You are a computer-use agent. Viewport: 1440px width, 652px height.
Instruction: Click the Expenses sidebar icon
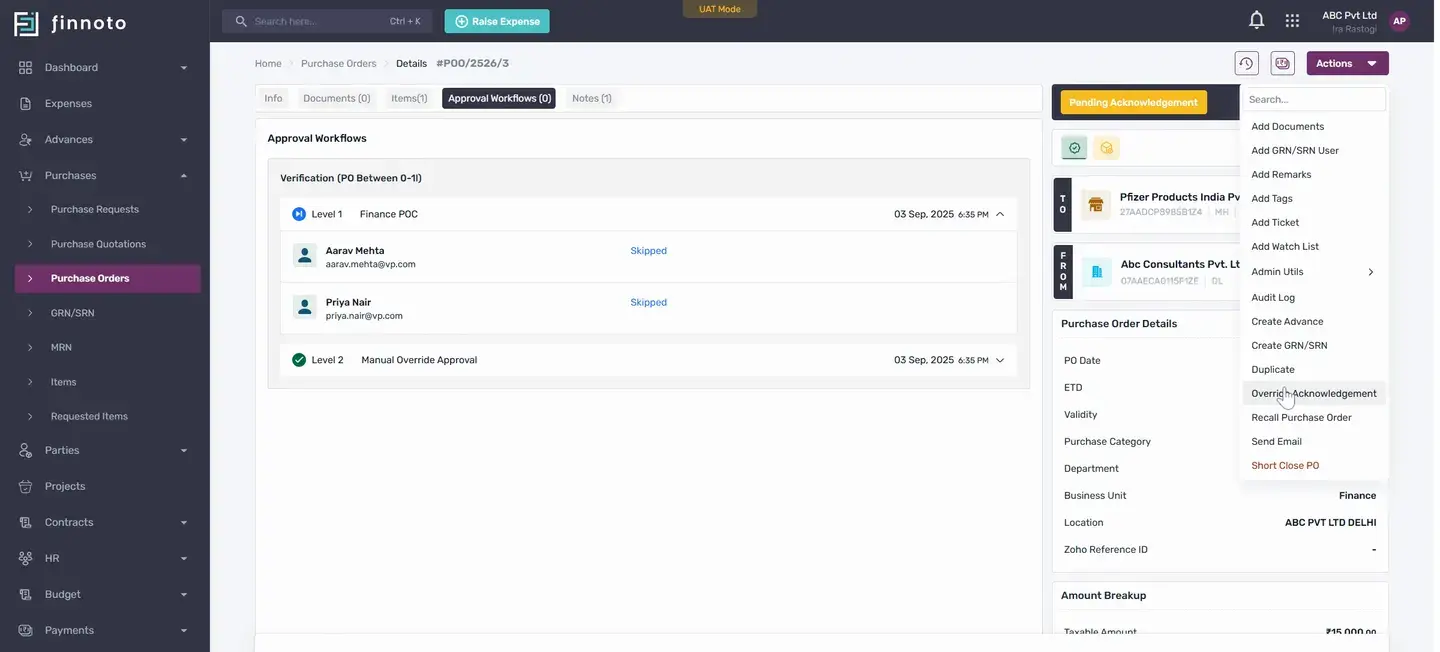tap(26, 103)
